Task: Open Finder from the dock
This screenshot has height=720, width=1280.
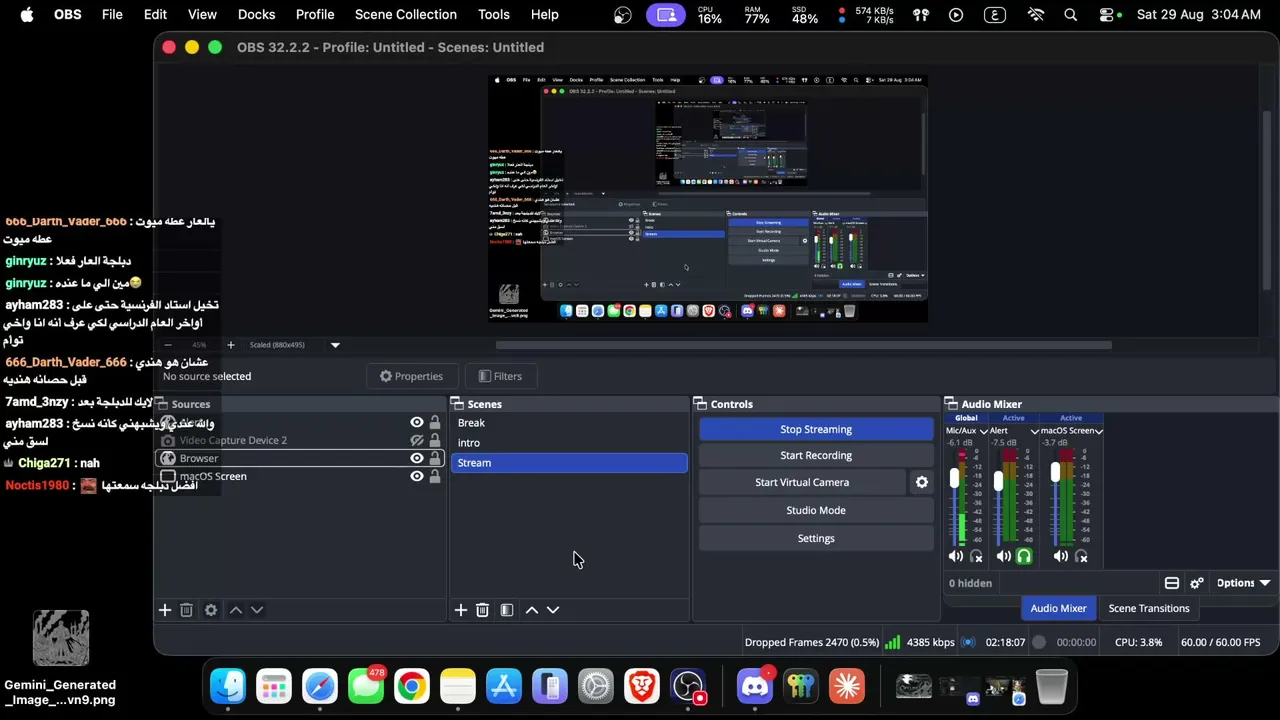Action: (228, 686)
